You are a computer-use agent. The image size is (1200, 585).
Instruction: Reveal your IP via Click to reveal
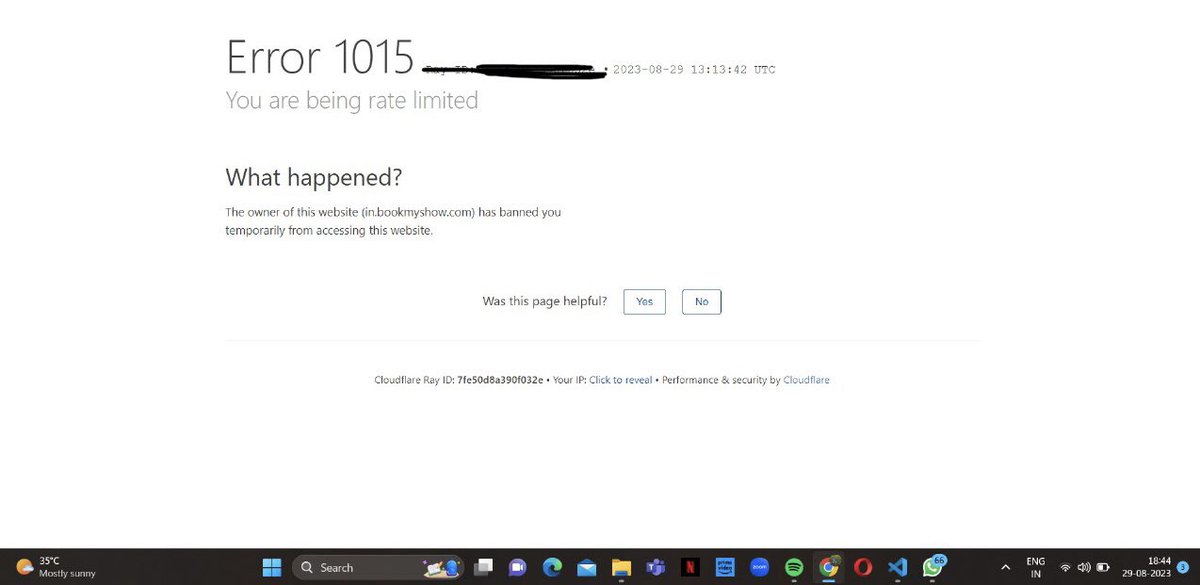pyautogui.click(x=620, y=380)
